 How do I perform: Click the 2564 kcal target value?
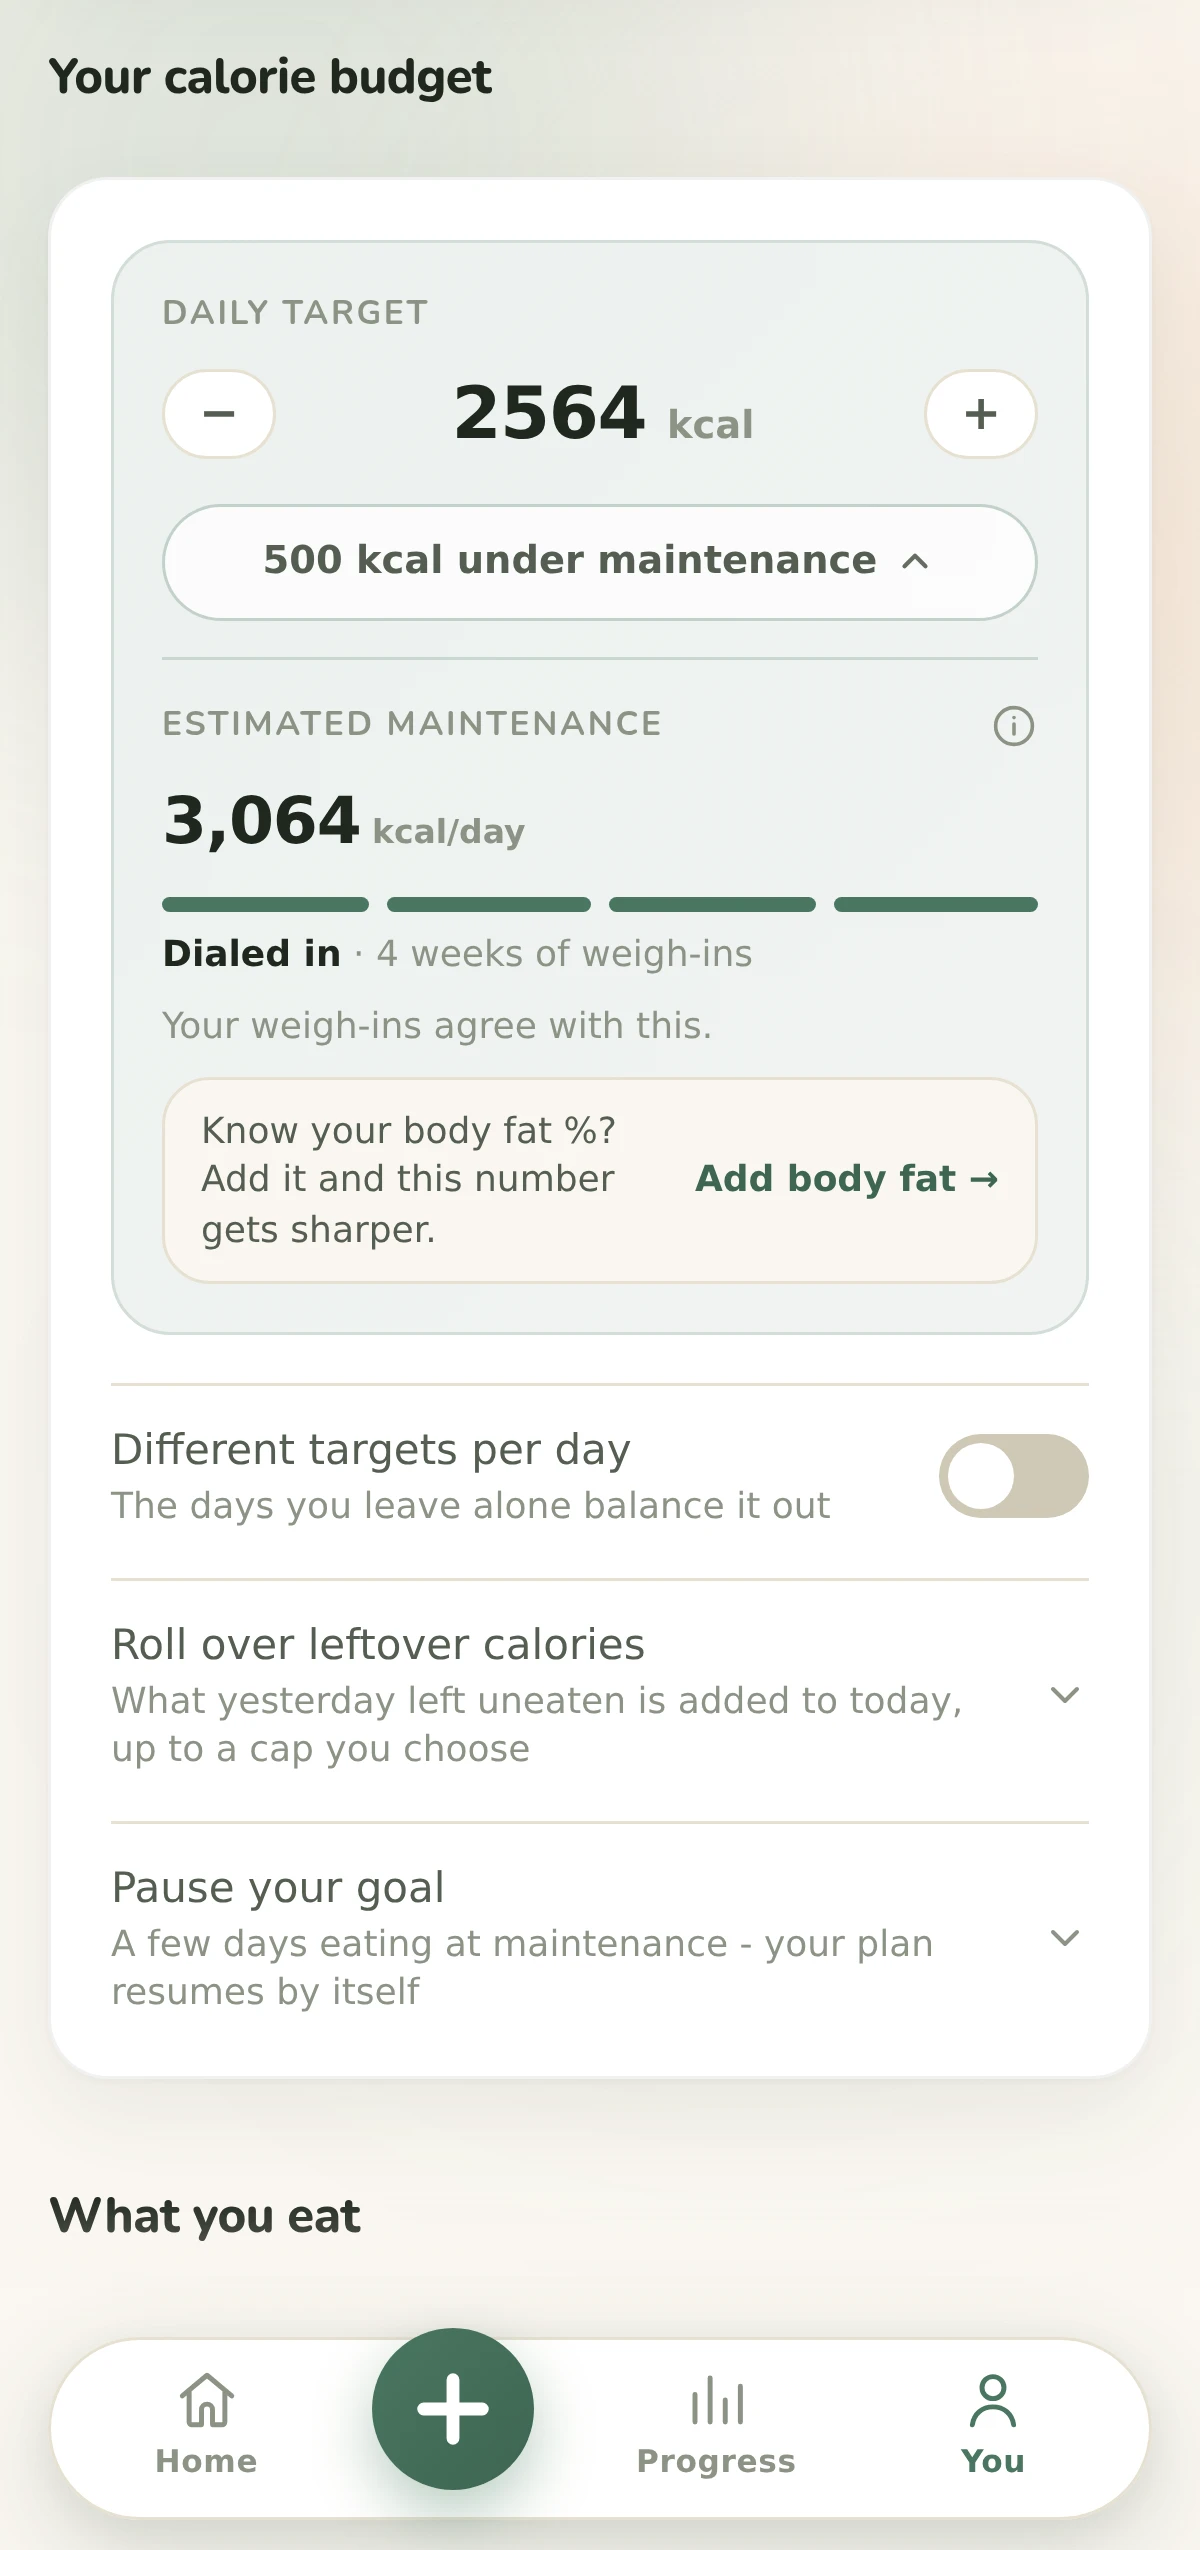tap(603, 414)
